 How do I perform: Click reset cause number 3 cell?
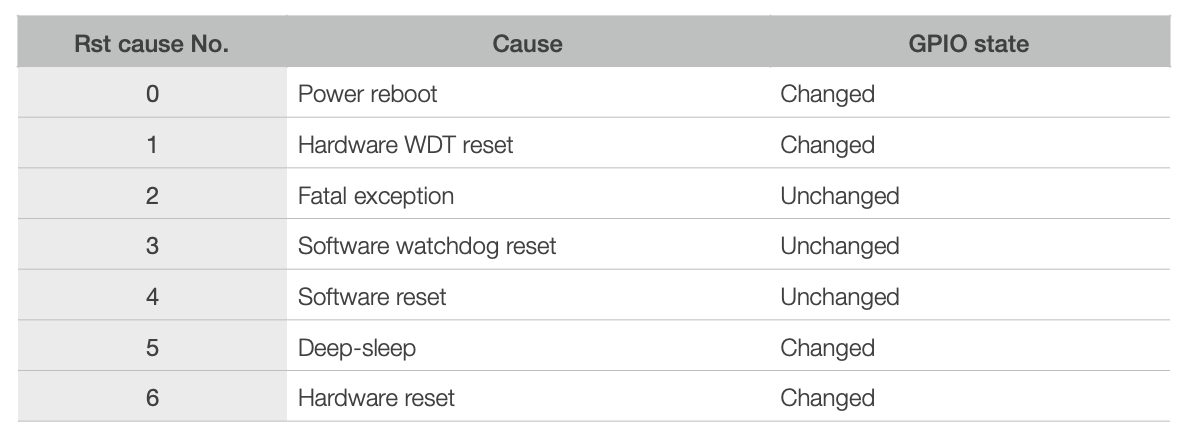point(152,246)
